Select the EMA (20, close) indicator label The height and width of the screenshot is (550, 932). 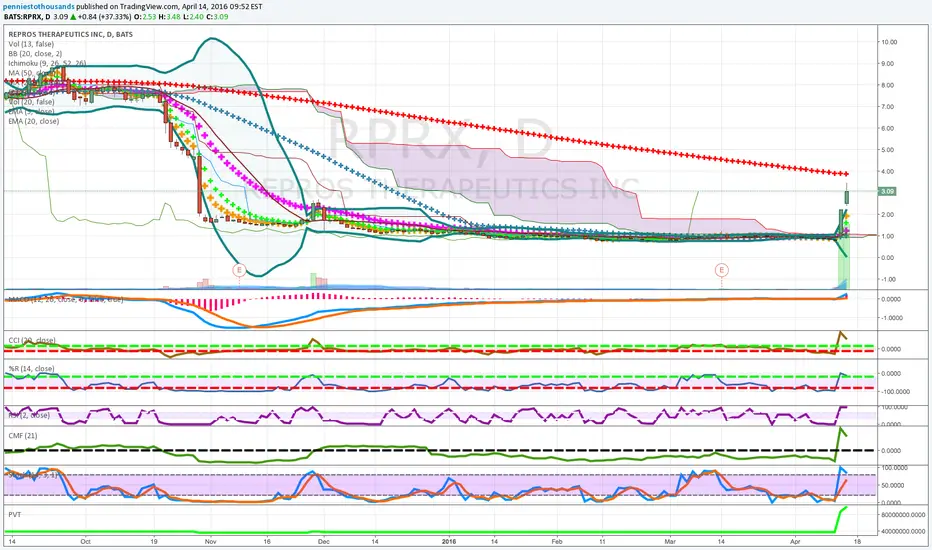33,121
